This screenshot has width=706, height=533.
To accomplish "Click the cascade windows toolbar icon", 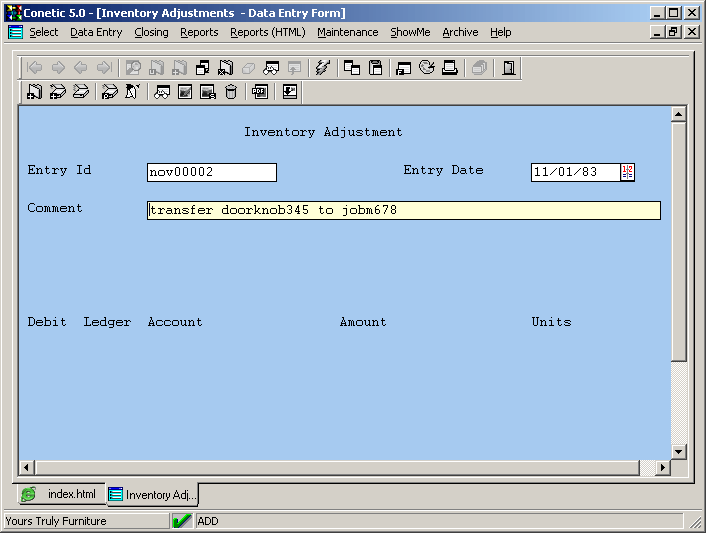I will click(352, 68).
